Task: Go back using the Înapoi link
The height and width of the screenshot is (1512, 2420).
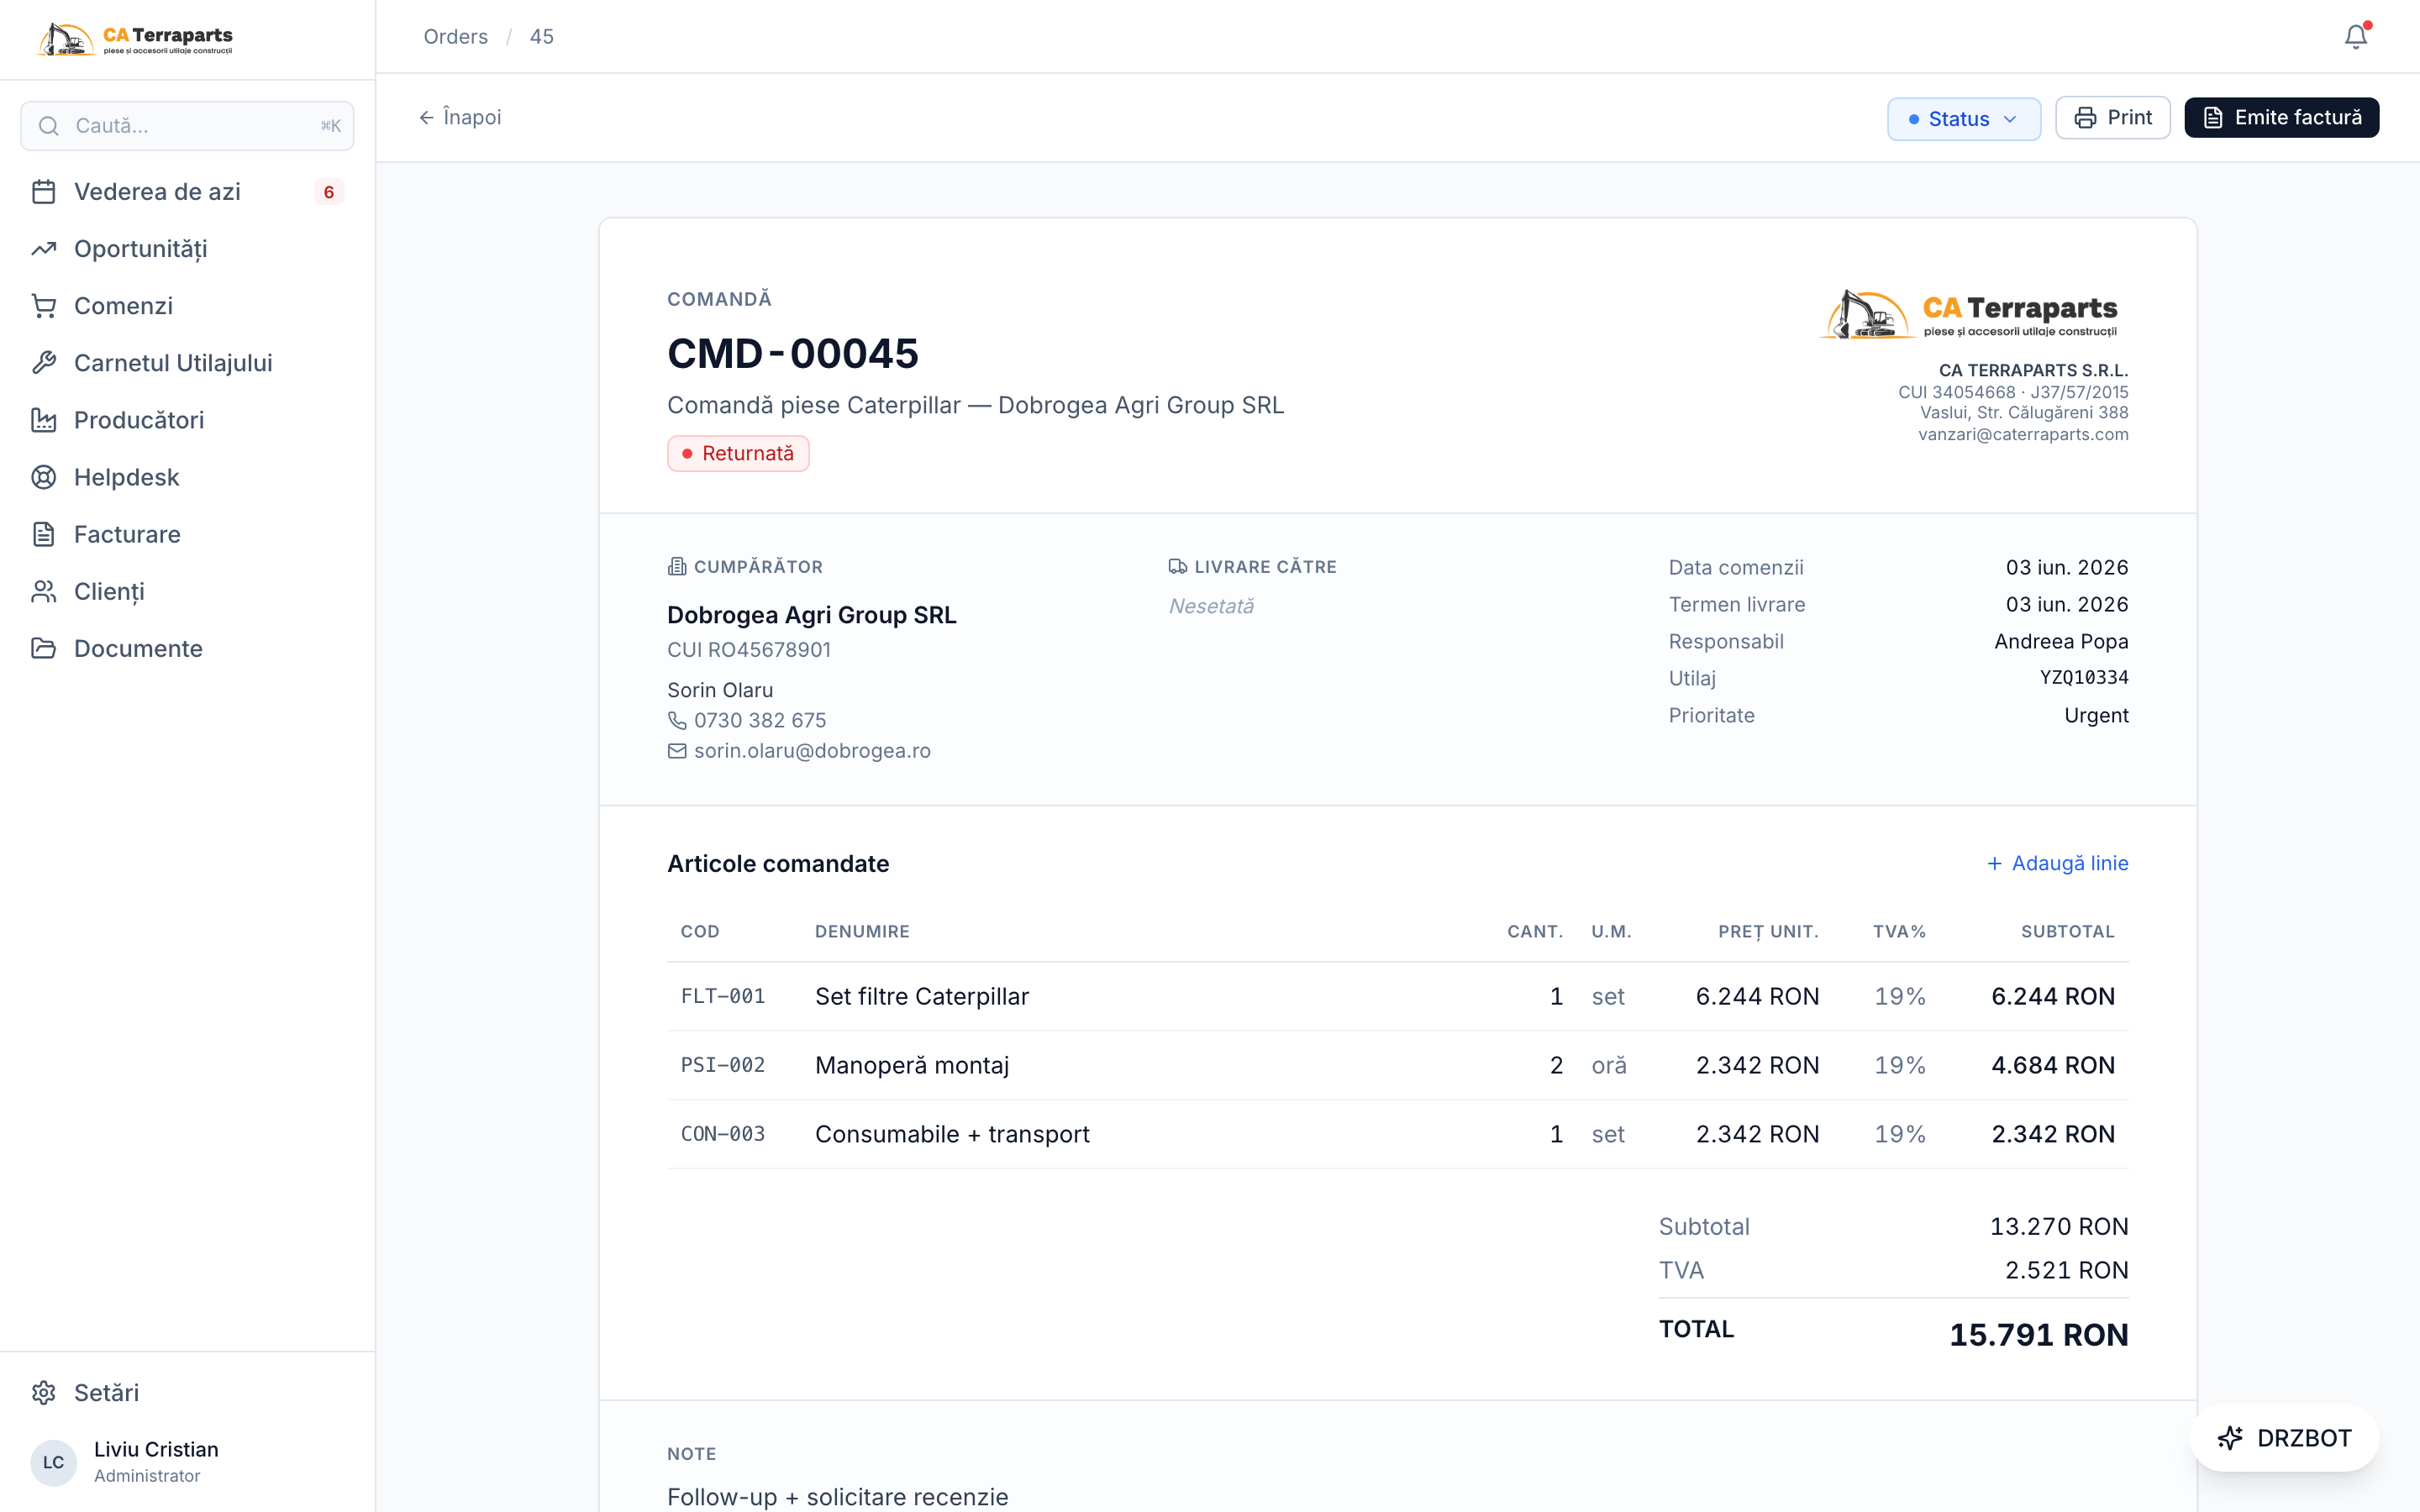Action: point(460,117)
